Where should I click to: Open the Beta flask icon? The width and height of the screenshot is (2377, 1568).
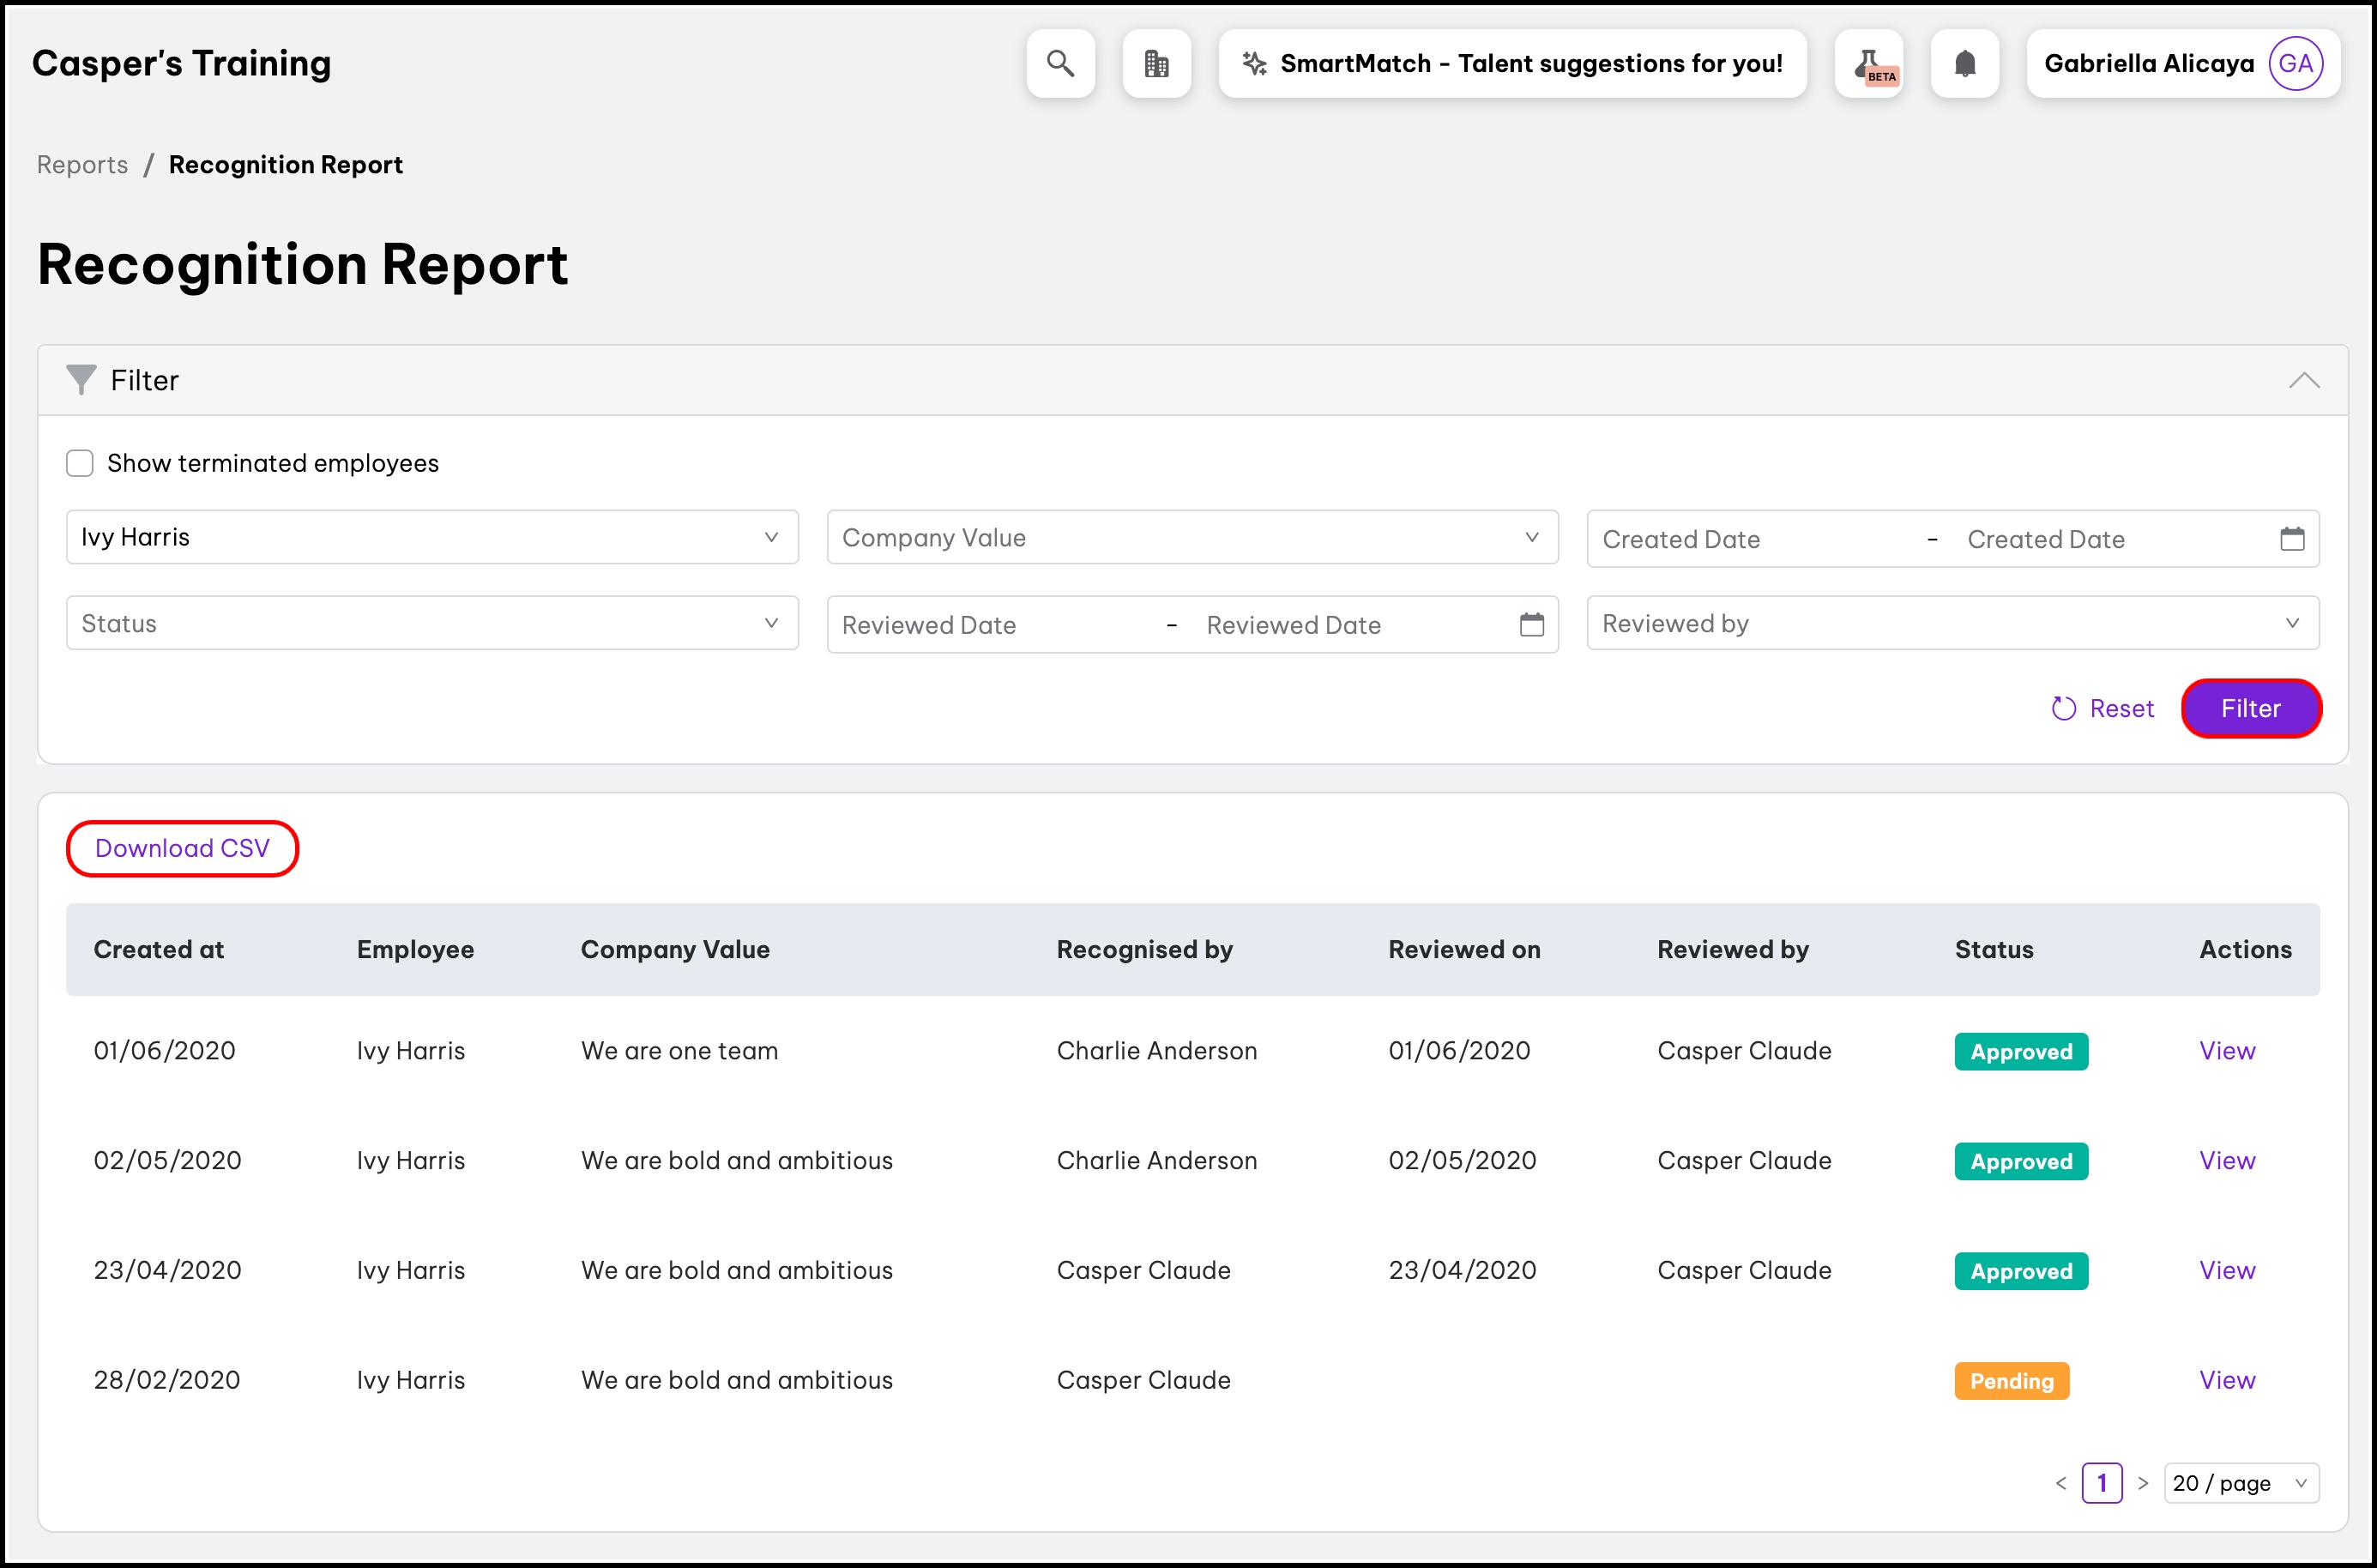1868,64
